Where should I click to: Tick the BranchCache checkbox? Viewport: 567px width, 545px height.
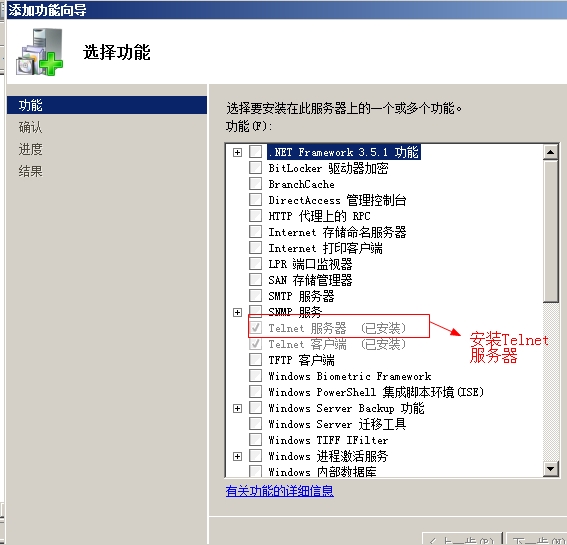(255, 184)
